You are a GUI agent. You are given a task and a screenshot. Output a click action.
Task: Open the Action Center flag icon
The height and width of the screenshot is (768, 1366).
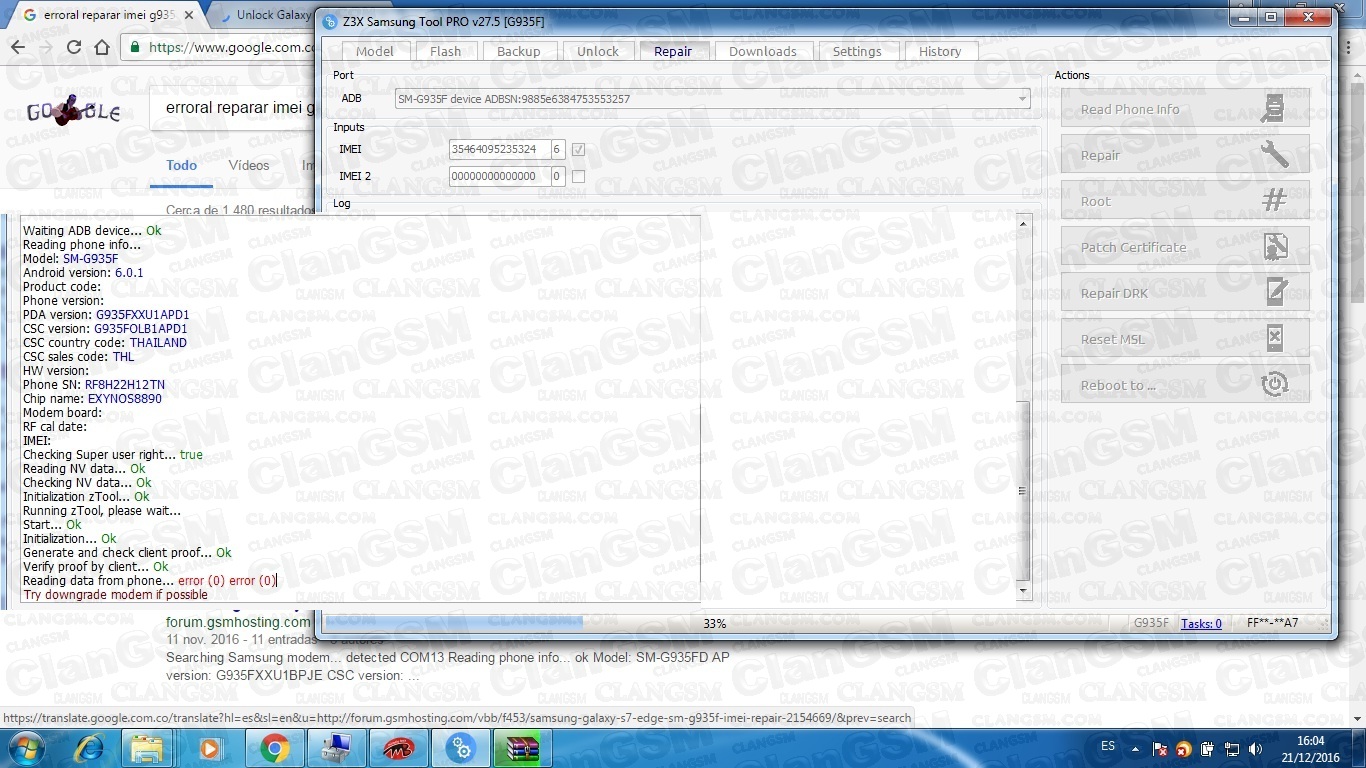click(1160, 748)
